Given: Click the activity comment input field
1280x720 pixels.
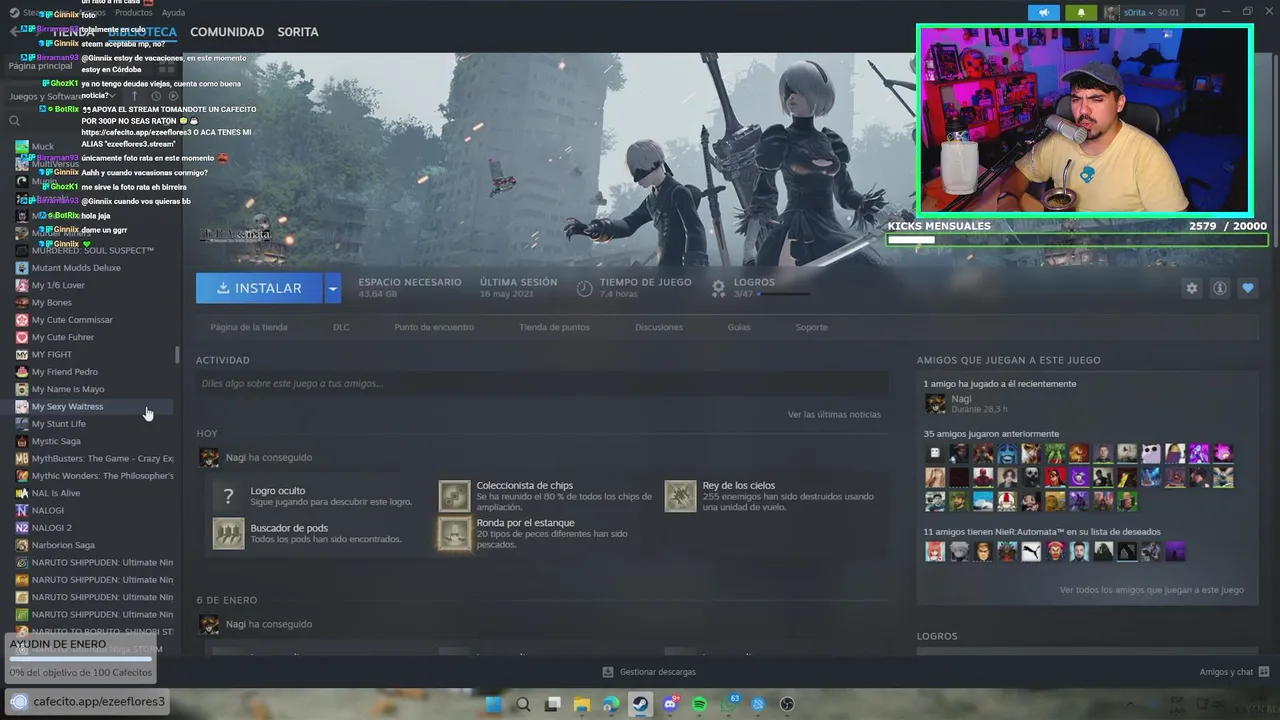Looking at the screenshot, I should click(x=542, y=383).
